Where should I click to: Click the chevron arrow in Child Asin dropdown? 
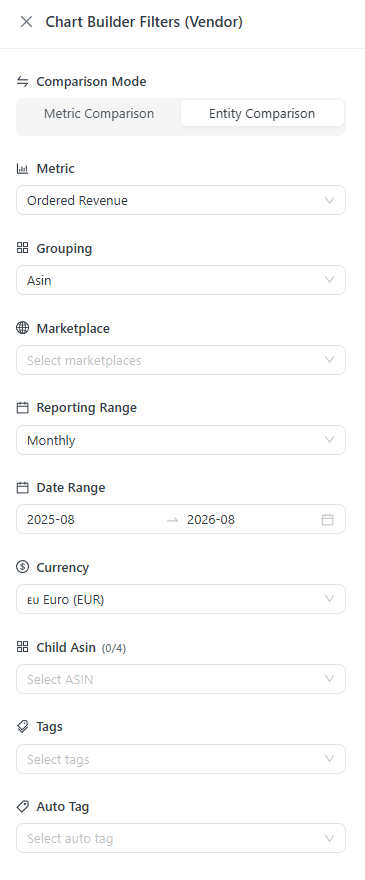[x=330, y=679]
